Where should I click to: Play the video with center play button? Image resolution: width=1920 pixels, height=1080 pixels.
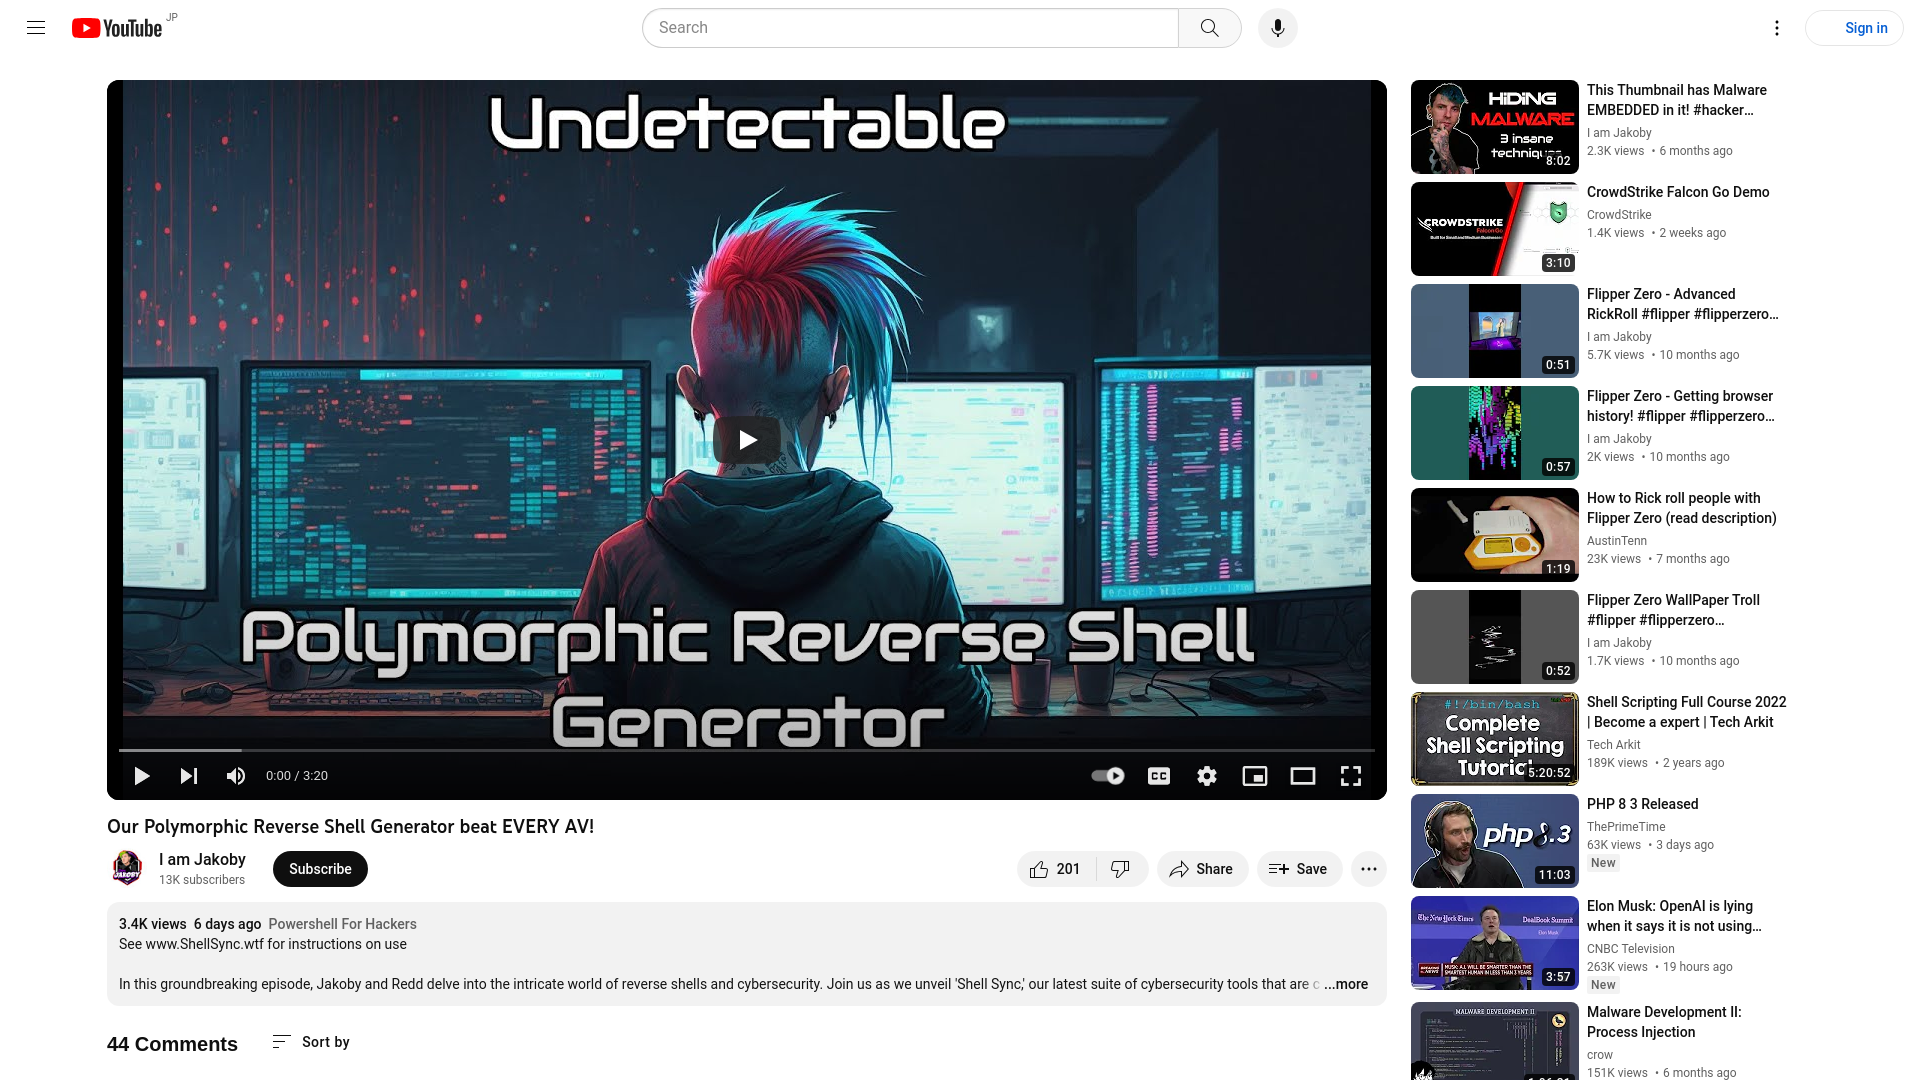747,440
